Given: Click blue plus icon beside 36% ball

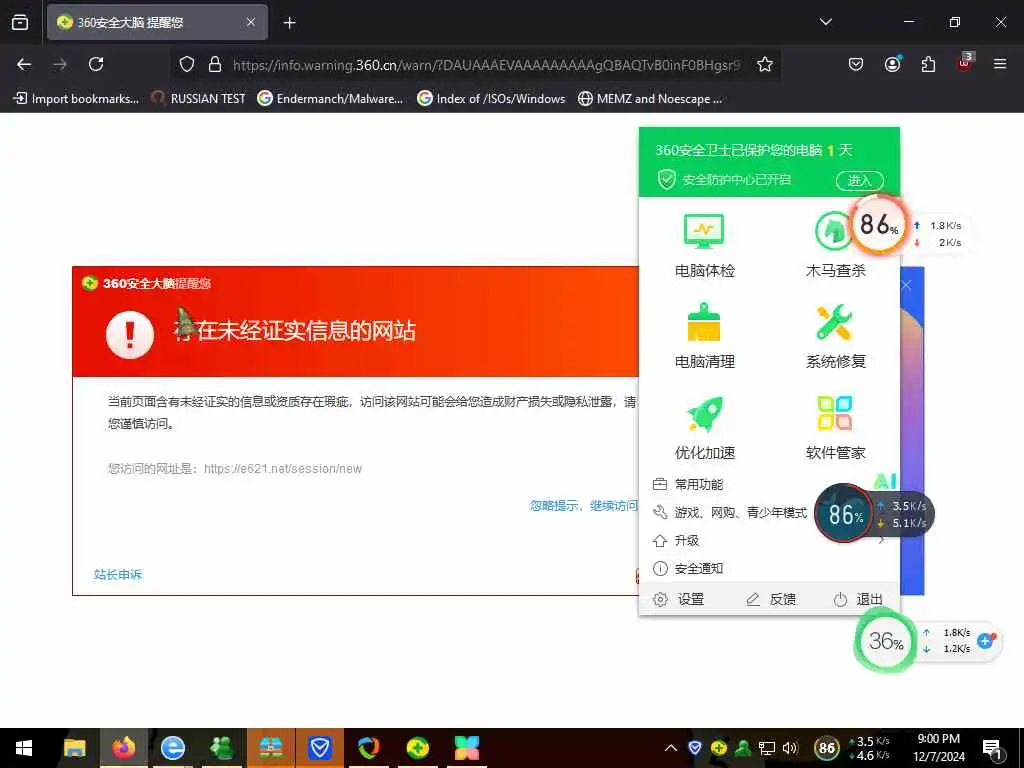Looking at the screenshot, I should pos(986,641).
